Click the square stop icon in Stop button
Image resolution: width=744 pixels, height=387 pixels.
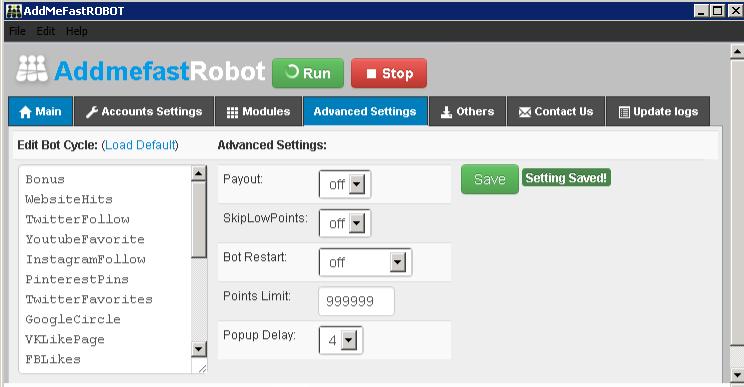(372, 74)
